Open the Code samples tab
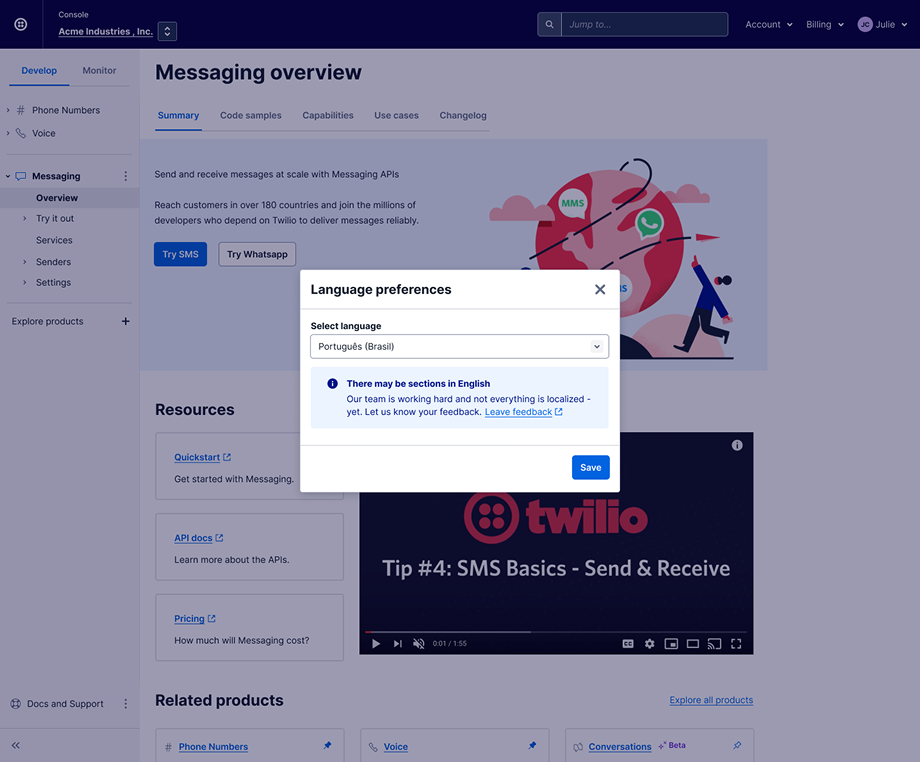The image size is (920, 762). pos(251,116)
